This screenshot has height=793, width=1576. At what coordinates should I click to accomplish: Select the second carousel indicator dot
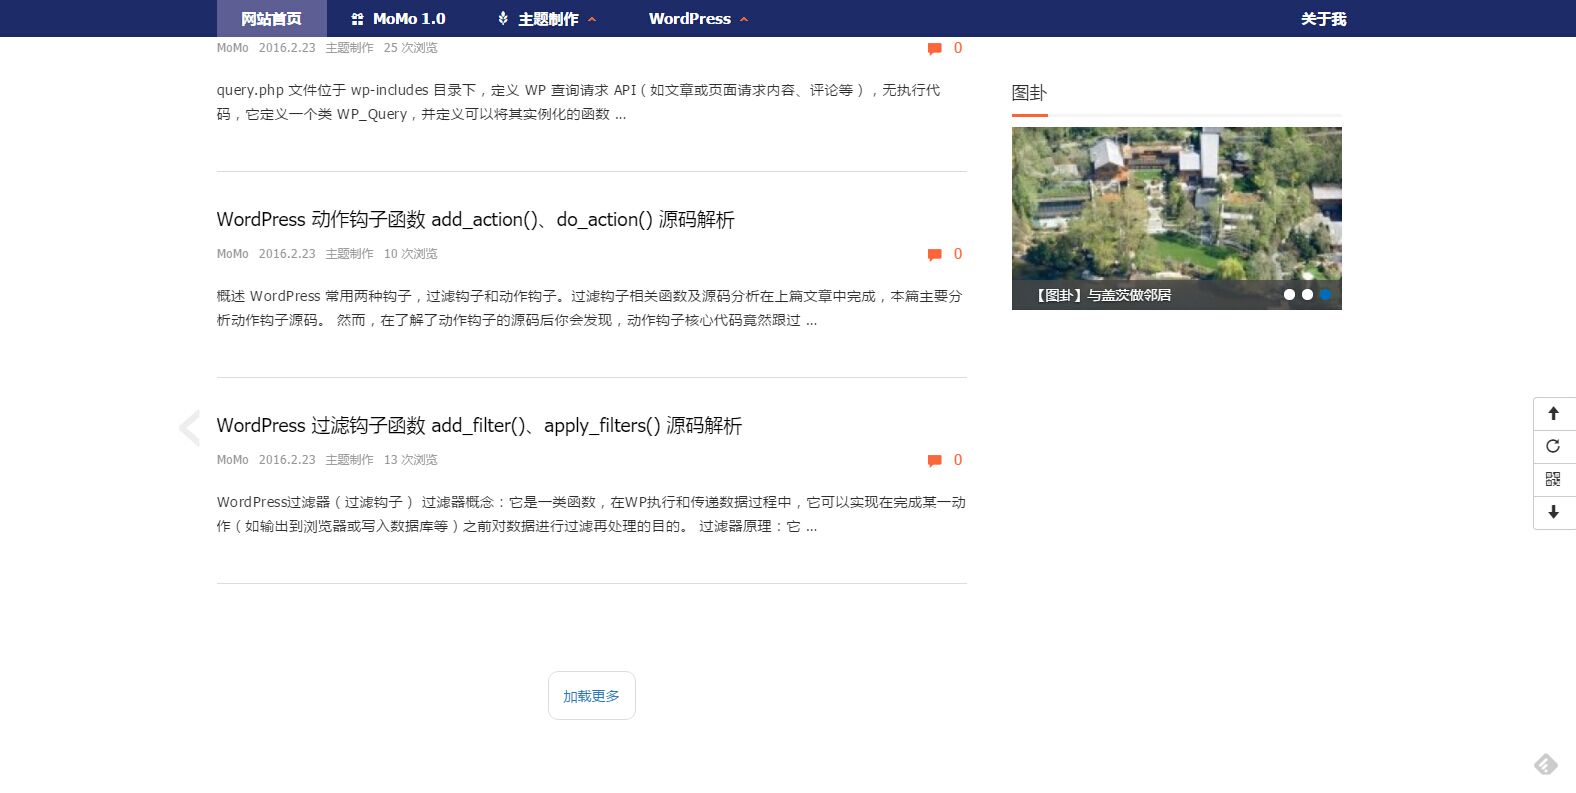[x=1307, y=295]
